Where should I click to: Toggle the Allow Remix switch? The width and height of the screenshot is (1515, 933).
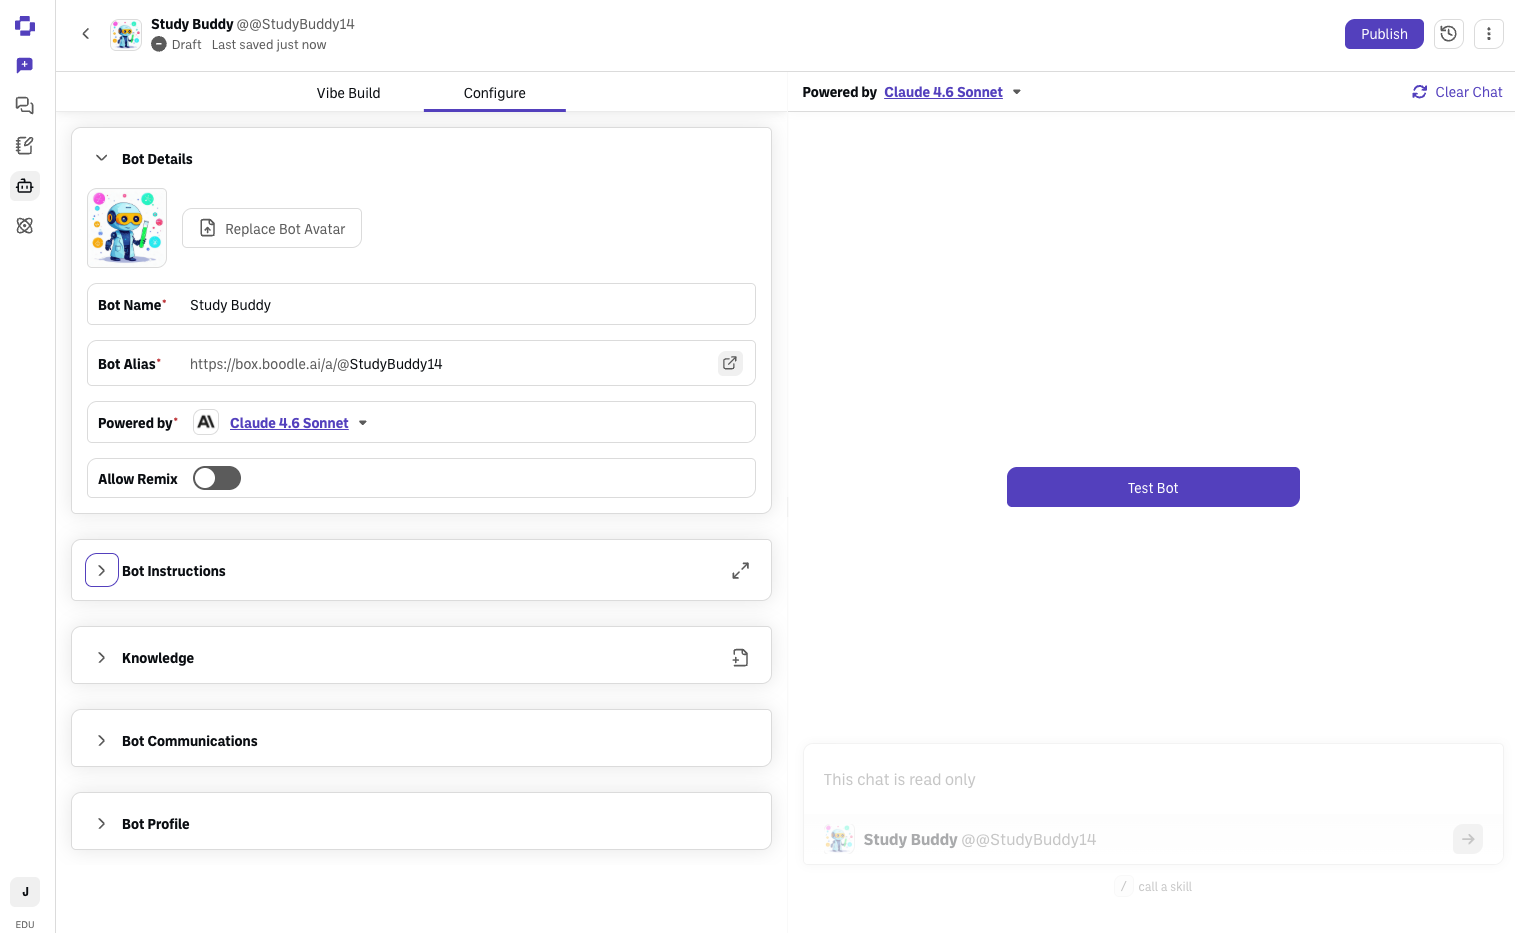(x=217, y=478)
